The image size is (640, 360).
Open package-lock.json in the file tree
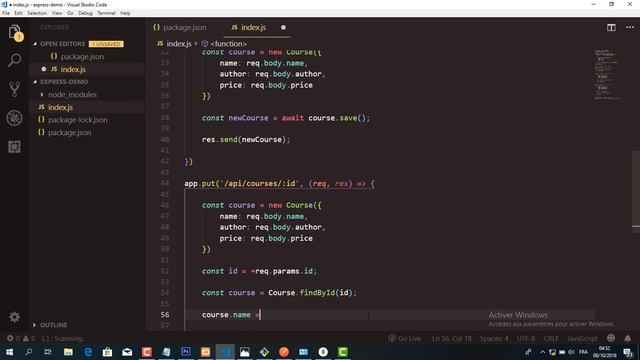pyautogui.click(x=78, y=120)
